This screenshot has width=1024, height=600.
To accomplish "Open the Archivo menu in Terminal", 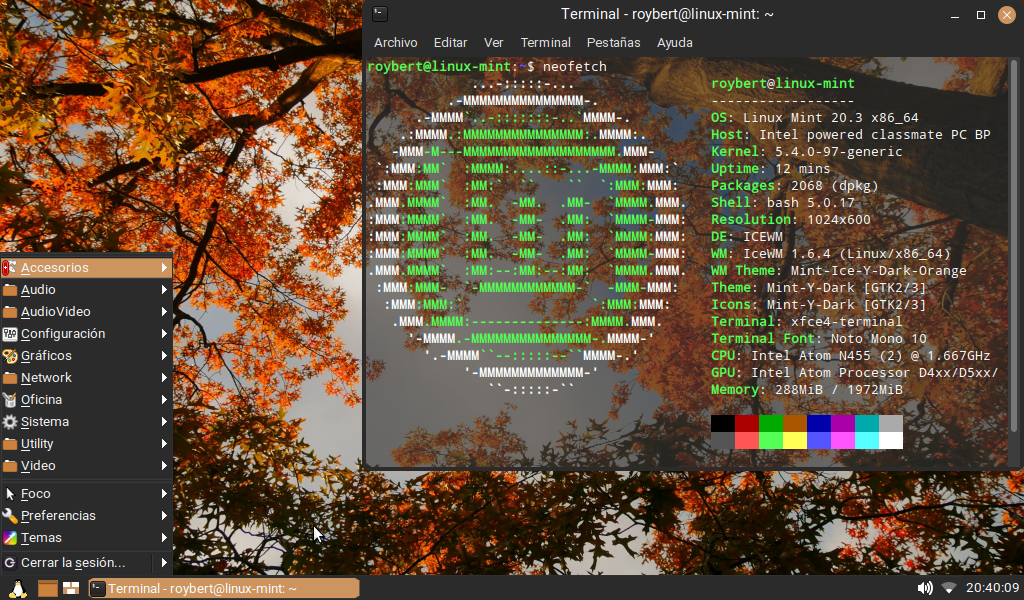I will [x=396, y=42].
